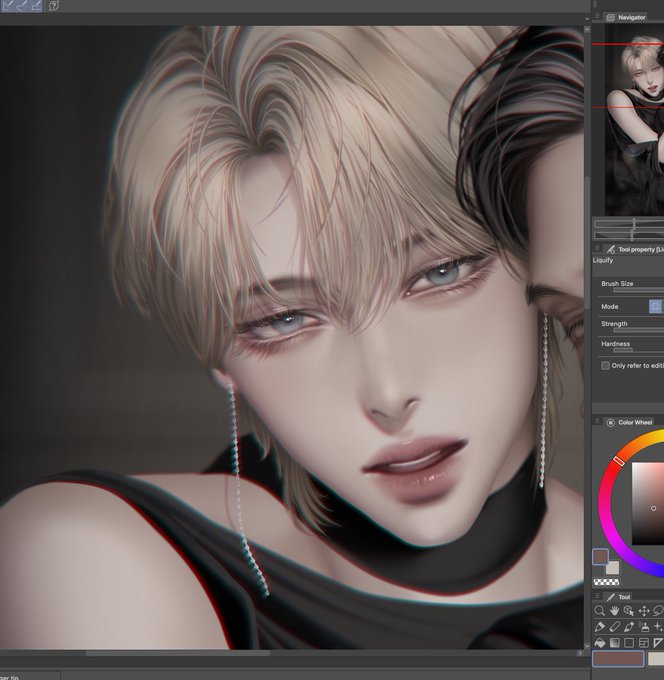Select the Figure rectangle tool
Image resolution: width=664 pixels, height=680 pixels.
coord(629,642)
